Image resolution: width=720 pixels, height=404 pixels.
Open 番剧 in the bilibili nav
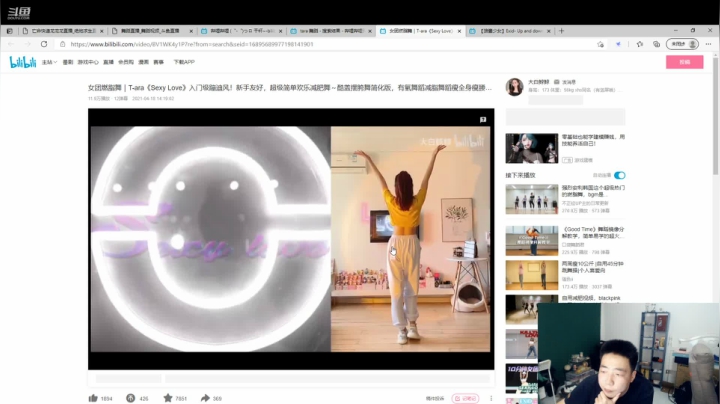(x=68, y=62)
